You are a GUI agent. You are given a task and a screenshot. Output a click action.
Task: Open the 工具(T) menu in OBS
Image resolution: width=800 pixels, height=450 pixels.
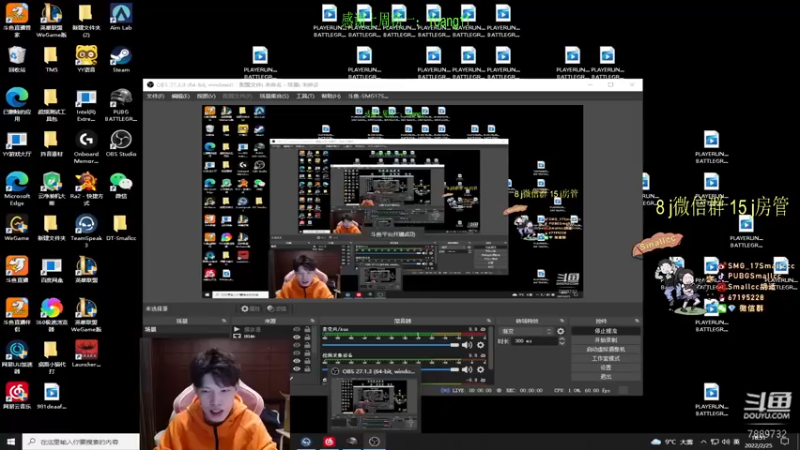[x=305, y=96]
